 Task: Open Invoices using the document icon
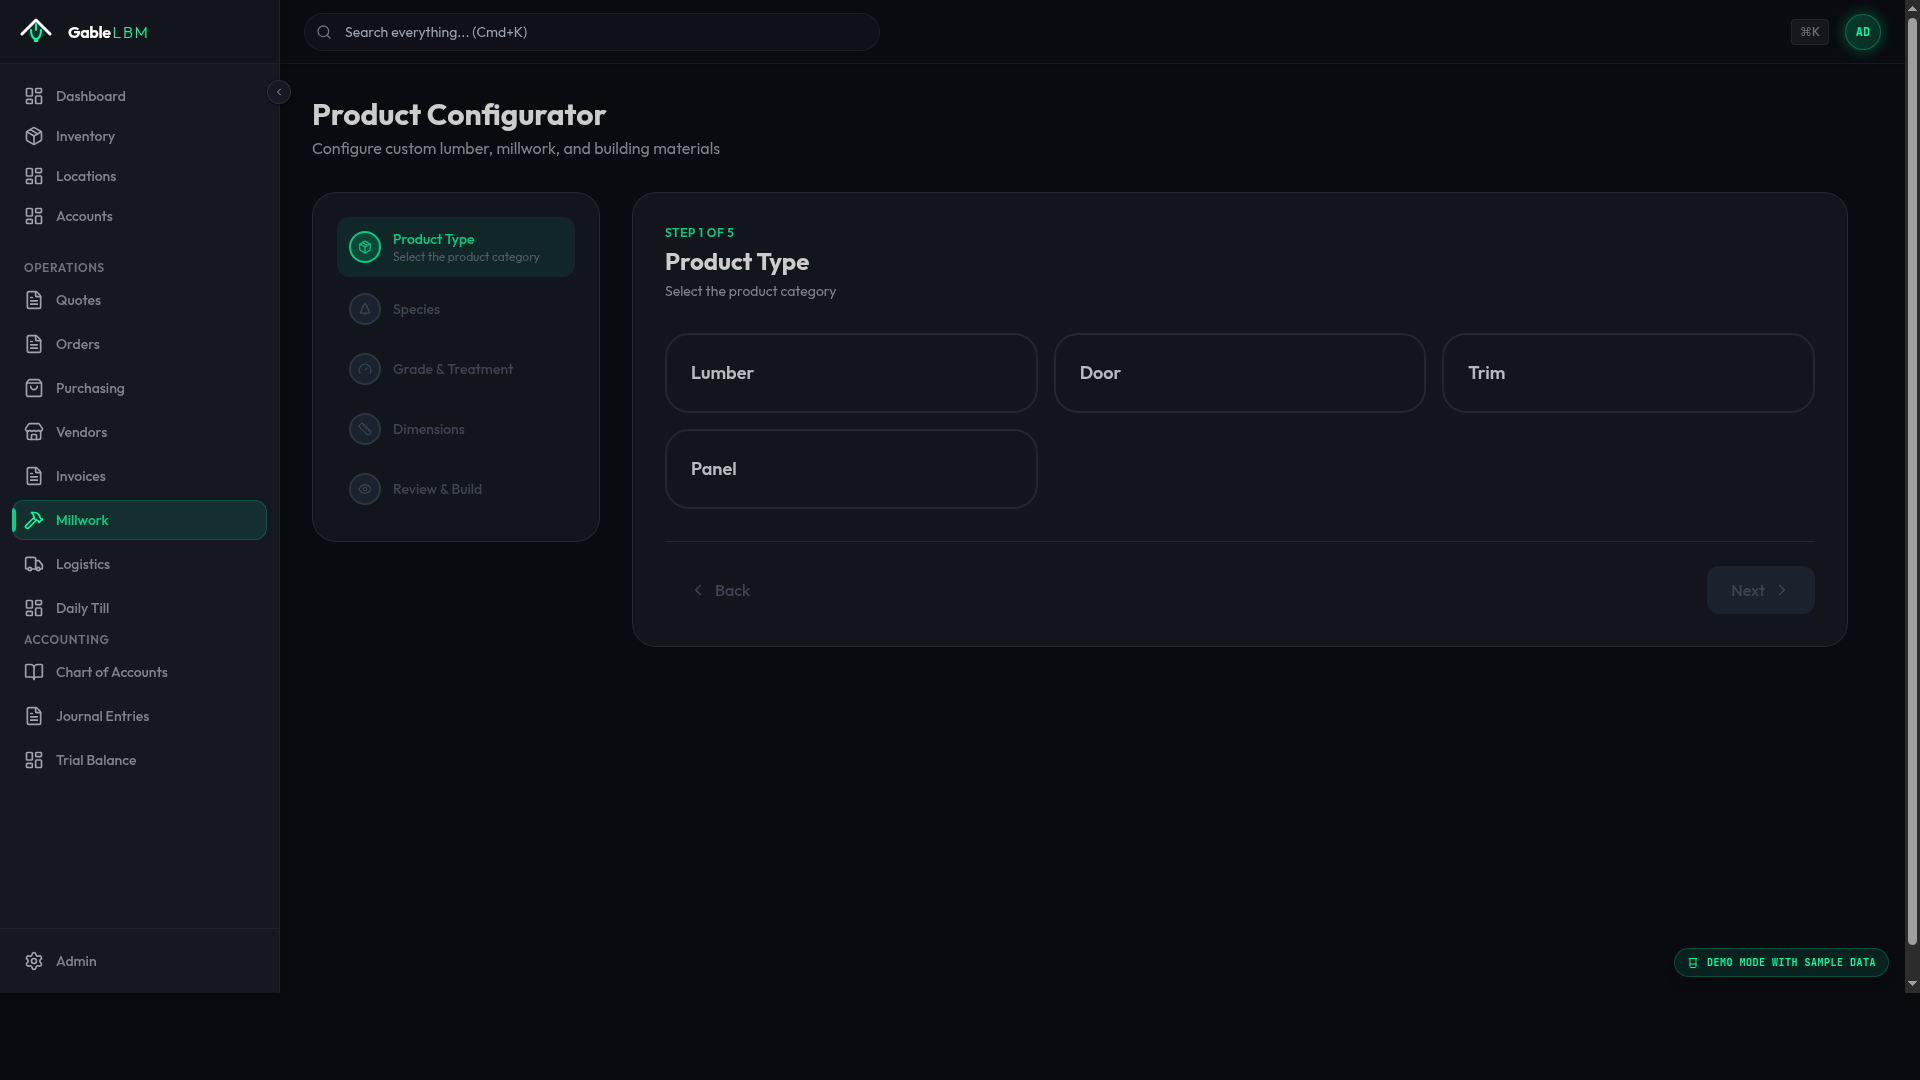(x=34, y=476)
